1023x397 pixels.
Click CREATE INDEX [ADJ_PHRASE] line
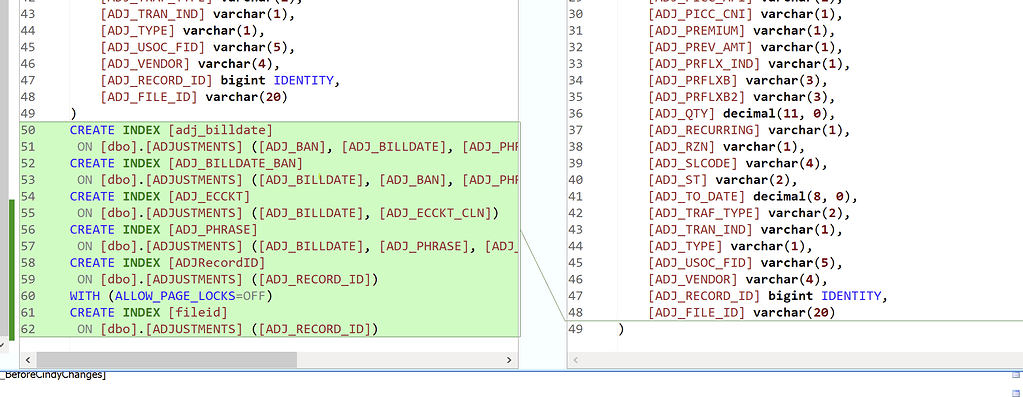click(164, 229)
